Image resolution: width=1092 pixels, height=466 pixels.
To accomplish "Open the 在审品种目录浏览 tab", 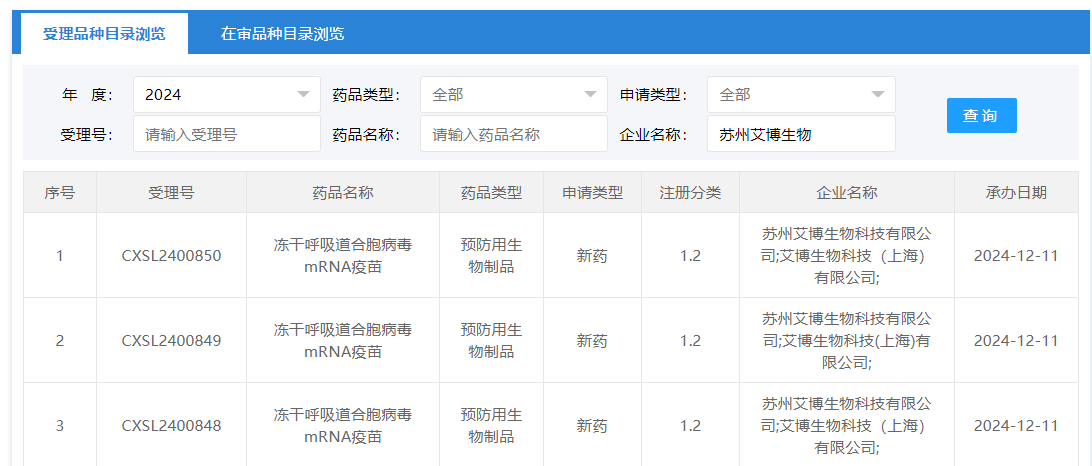I will point(282,33).
